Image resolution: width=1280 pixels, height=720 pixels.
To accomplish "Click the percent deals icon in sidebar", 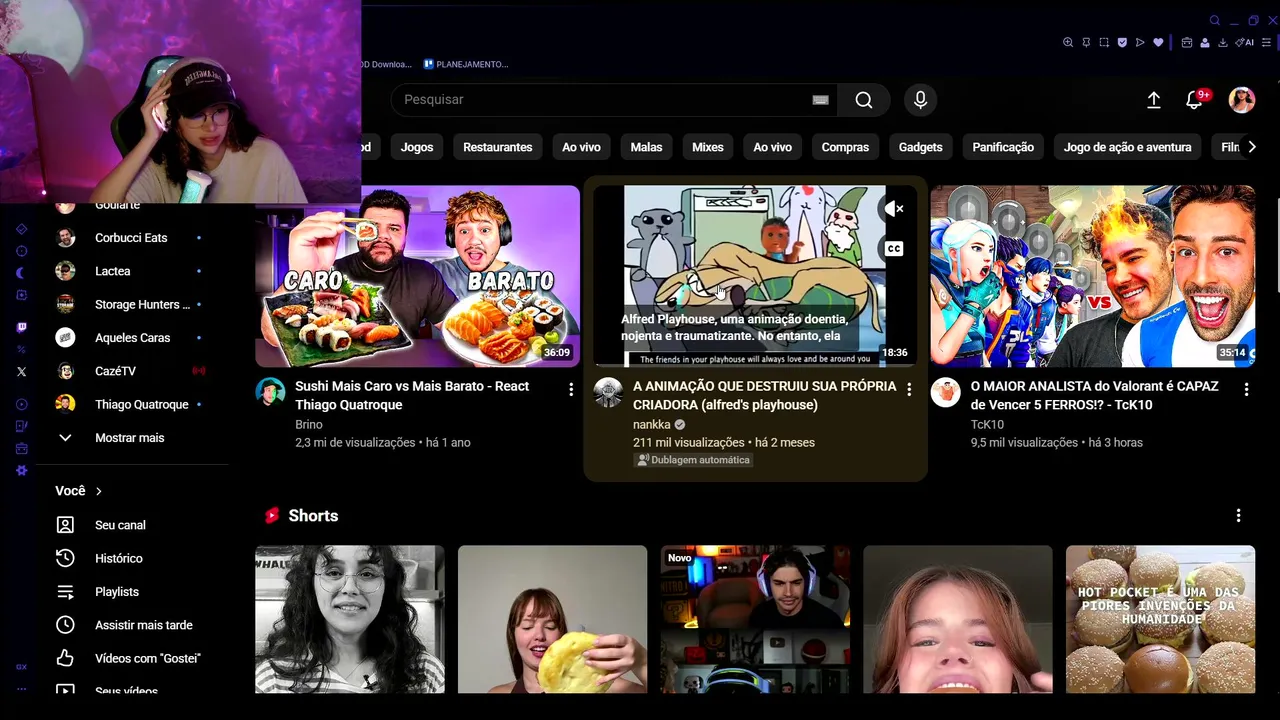I will click(x=22, y=349).
